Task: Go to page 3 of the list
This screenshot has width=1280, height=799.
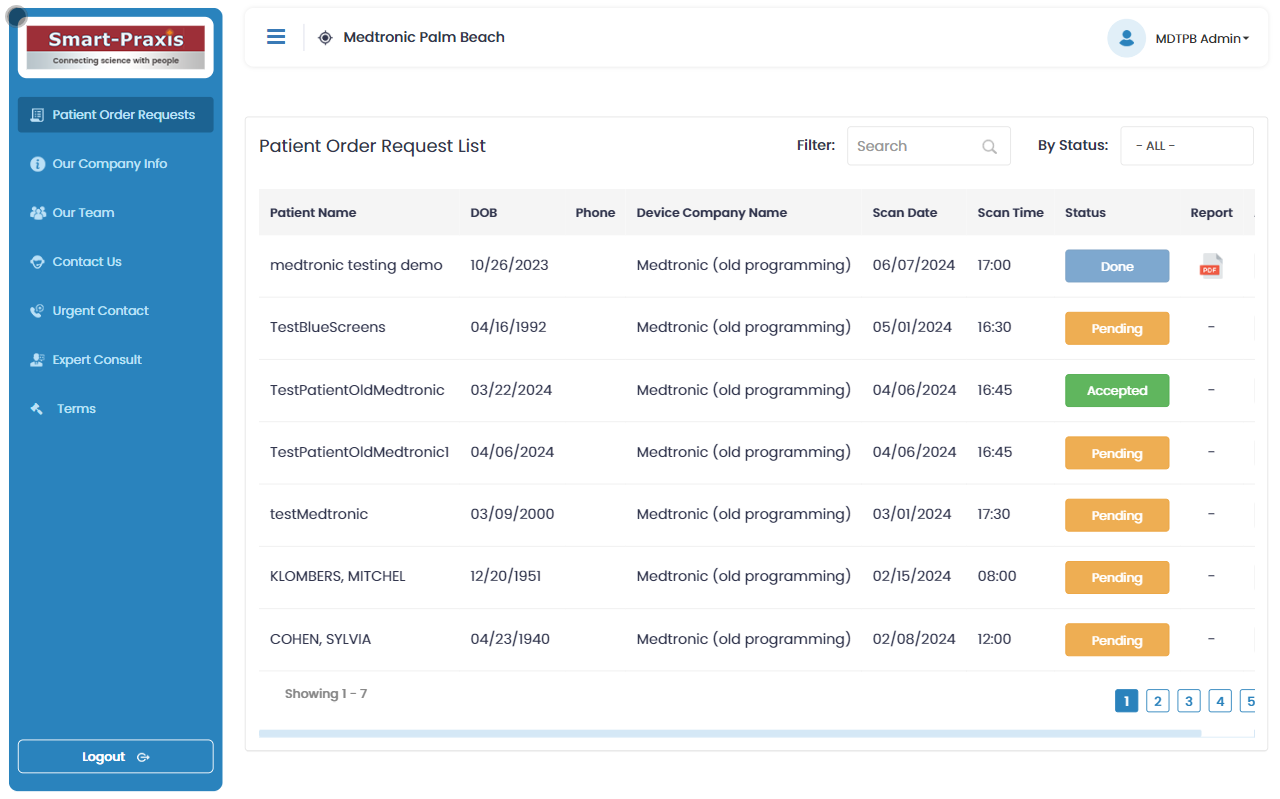Action: [1188, 701]
